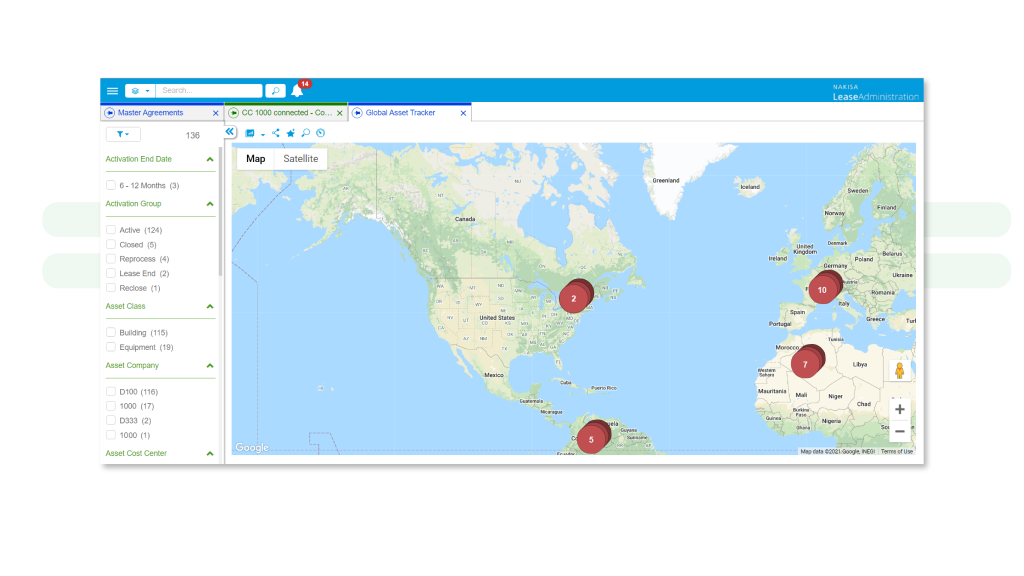Screen dimensions: 1024x576
Task: Add view to favorites star icon
Action: (291, 133)
